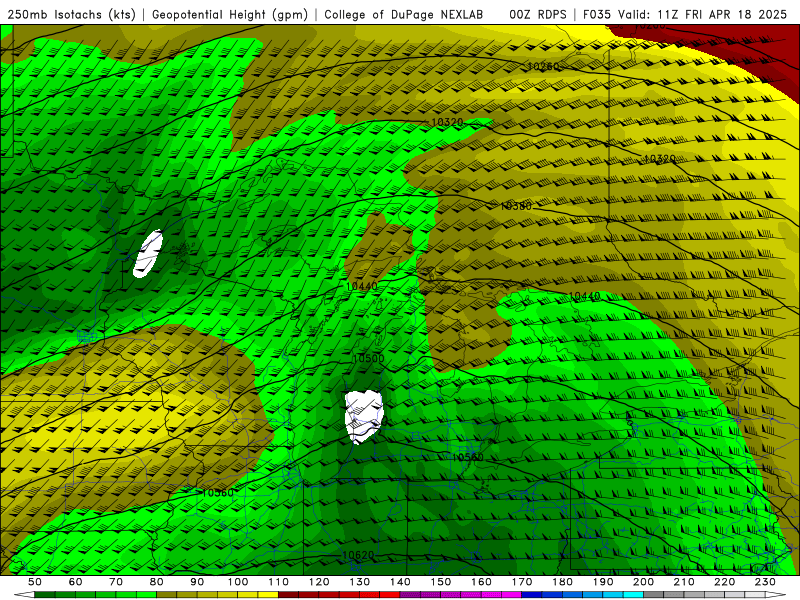Select the 160 kts legend label

click(481, 582)
